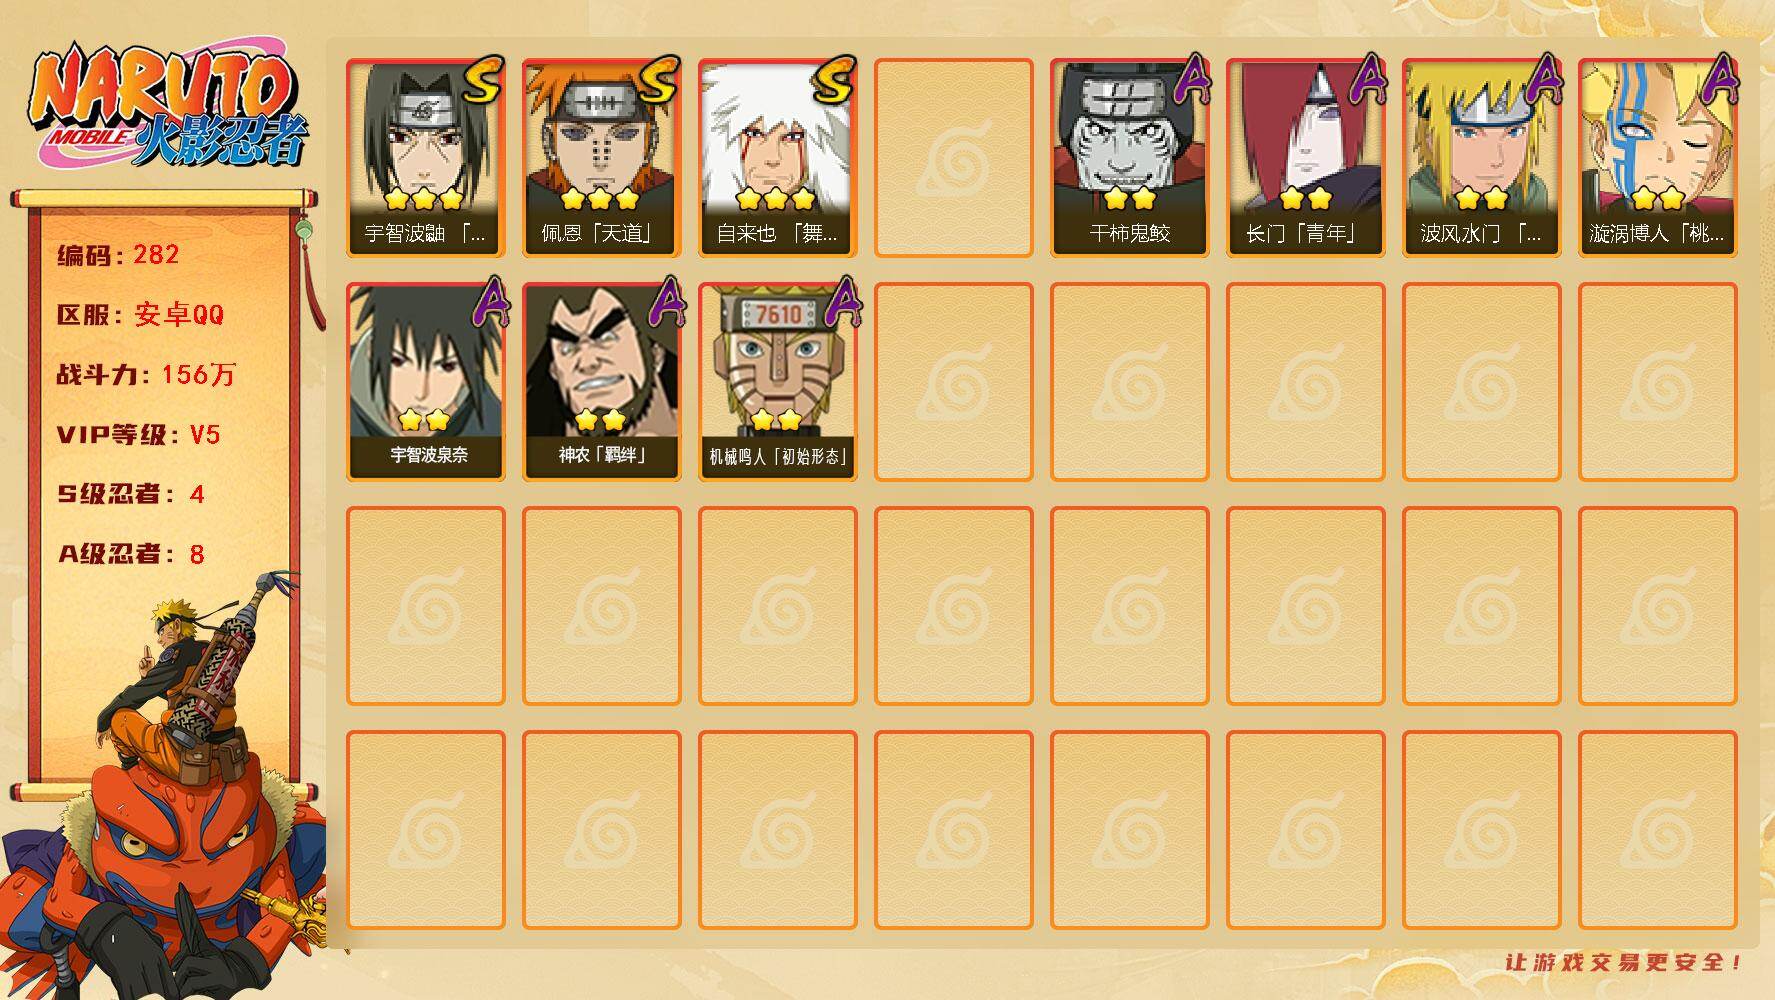The width and height of the screenshot is (1775, 1000).
Task: Select the Uchiha Itachi S-rank ninja card
Action: (426, 158)
